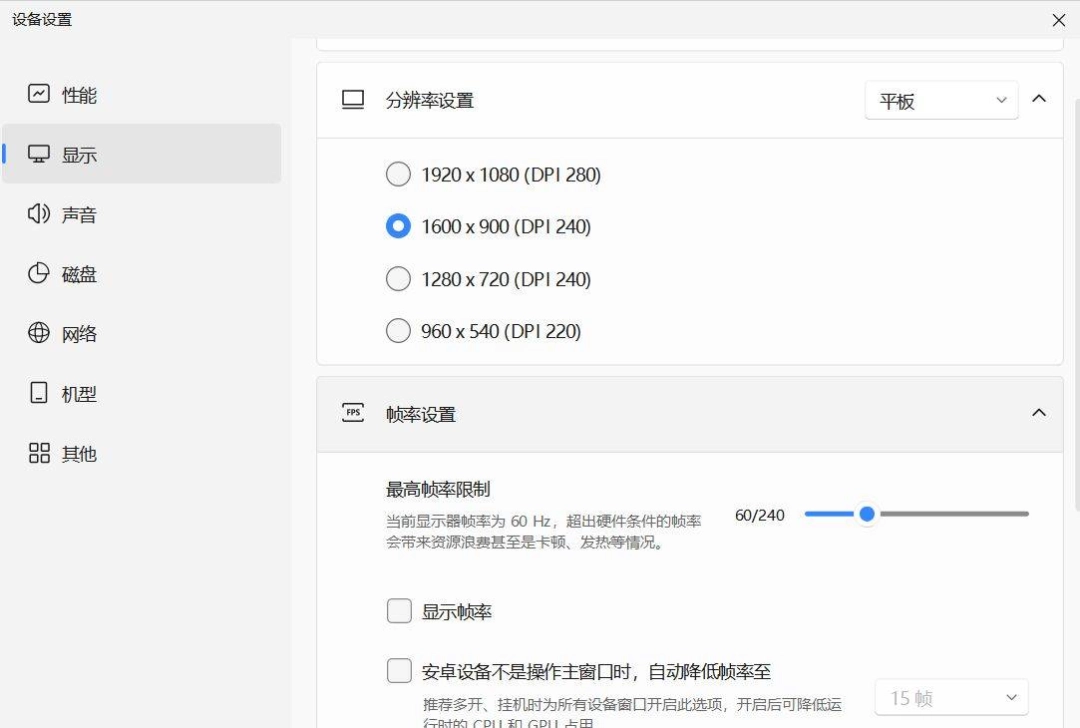Click the 60/240 frame rate value
Viewport: 1080px width, 728px height.
pyautogui.click(x=760, y=515)
